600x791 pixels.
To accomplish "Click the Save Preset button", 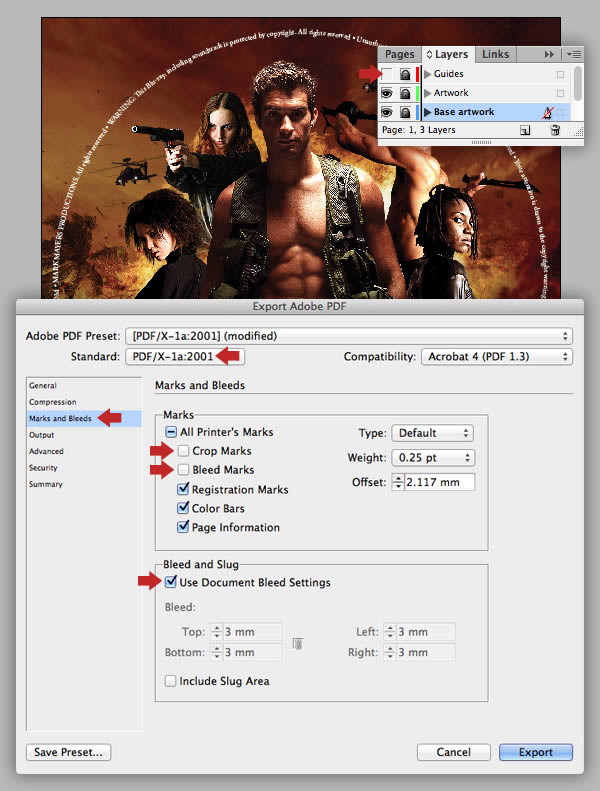I will point(69,752).
